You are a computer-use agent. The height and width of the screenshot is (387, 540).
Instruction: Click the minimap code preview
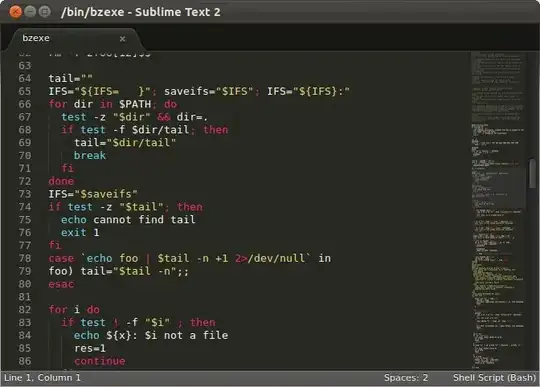coord(497,210)
